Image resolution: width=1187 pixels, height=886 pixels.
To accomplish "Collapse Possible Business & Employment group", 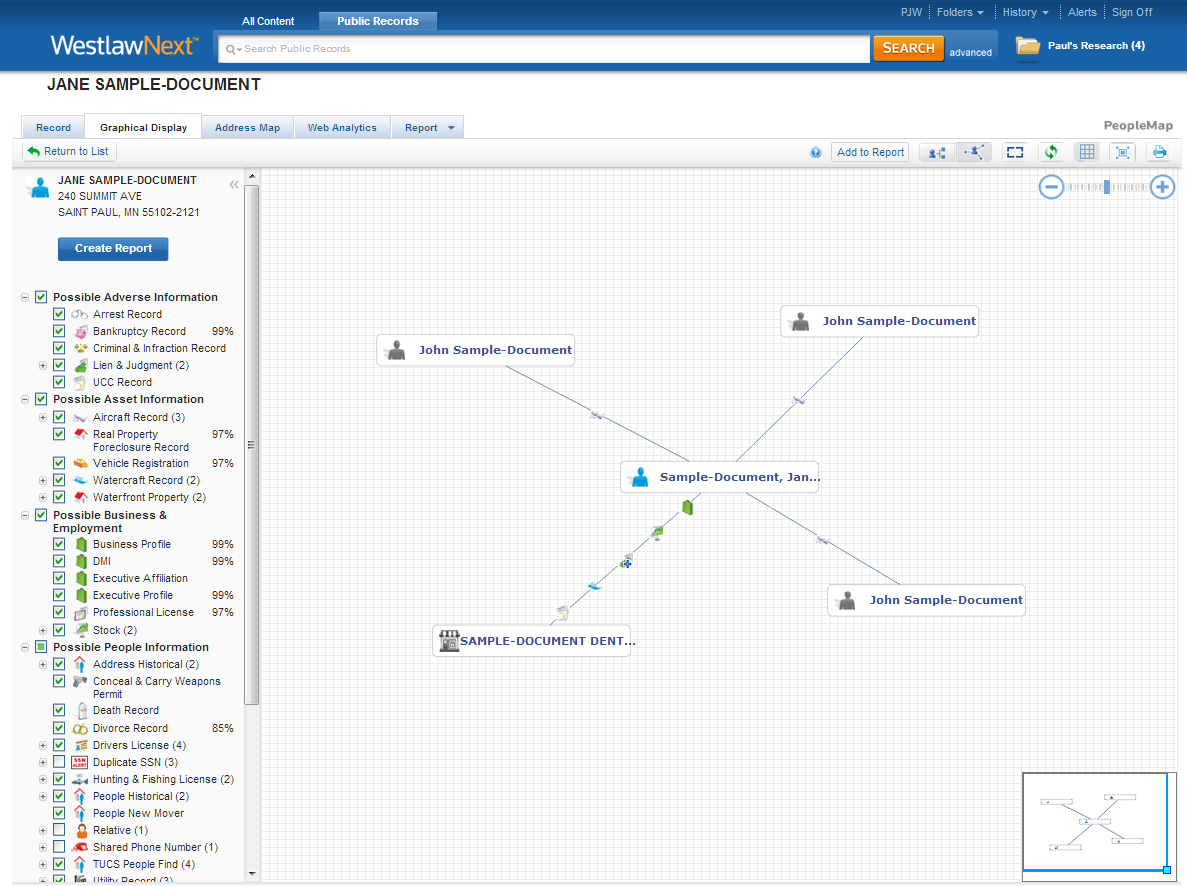I will [x=25, y=515].
